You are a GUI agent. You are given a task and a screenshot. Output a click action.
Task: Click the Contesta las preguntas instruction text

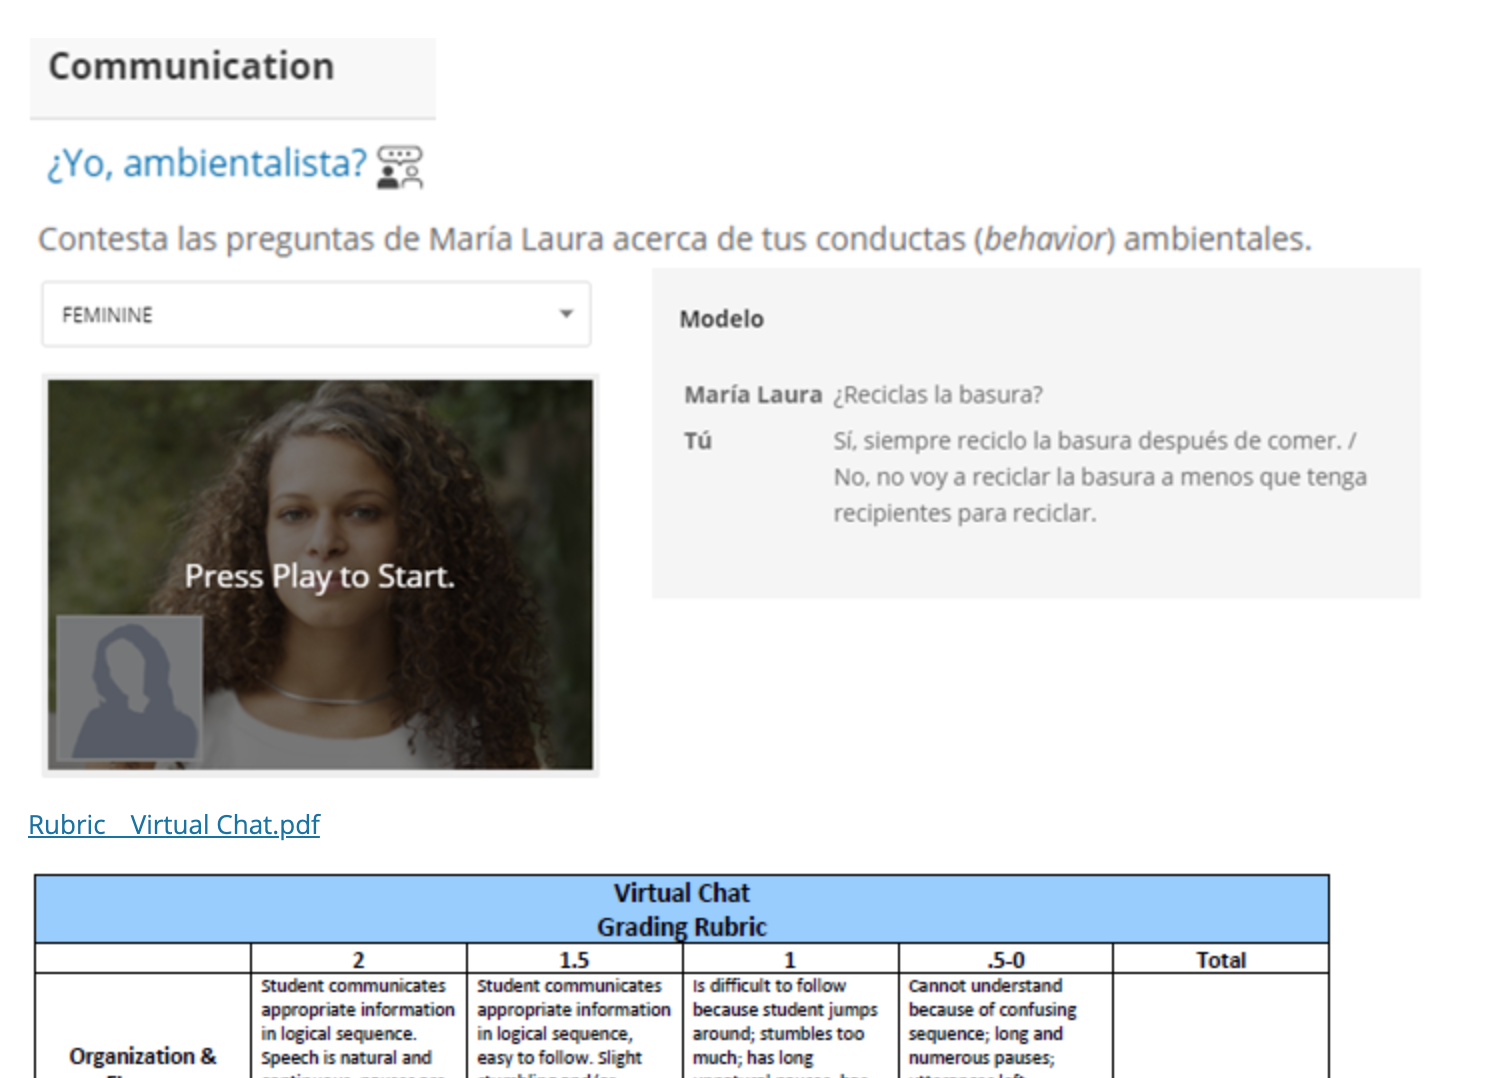pyautogui.click(x=674, y=240)
